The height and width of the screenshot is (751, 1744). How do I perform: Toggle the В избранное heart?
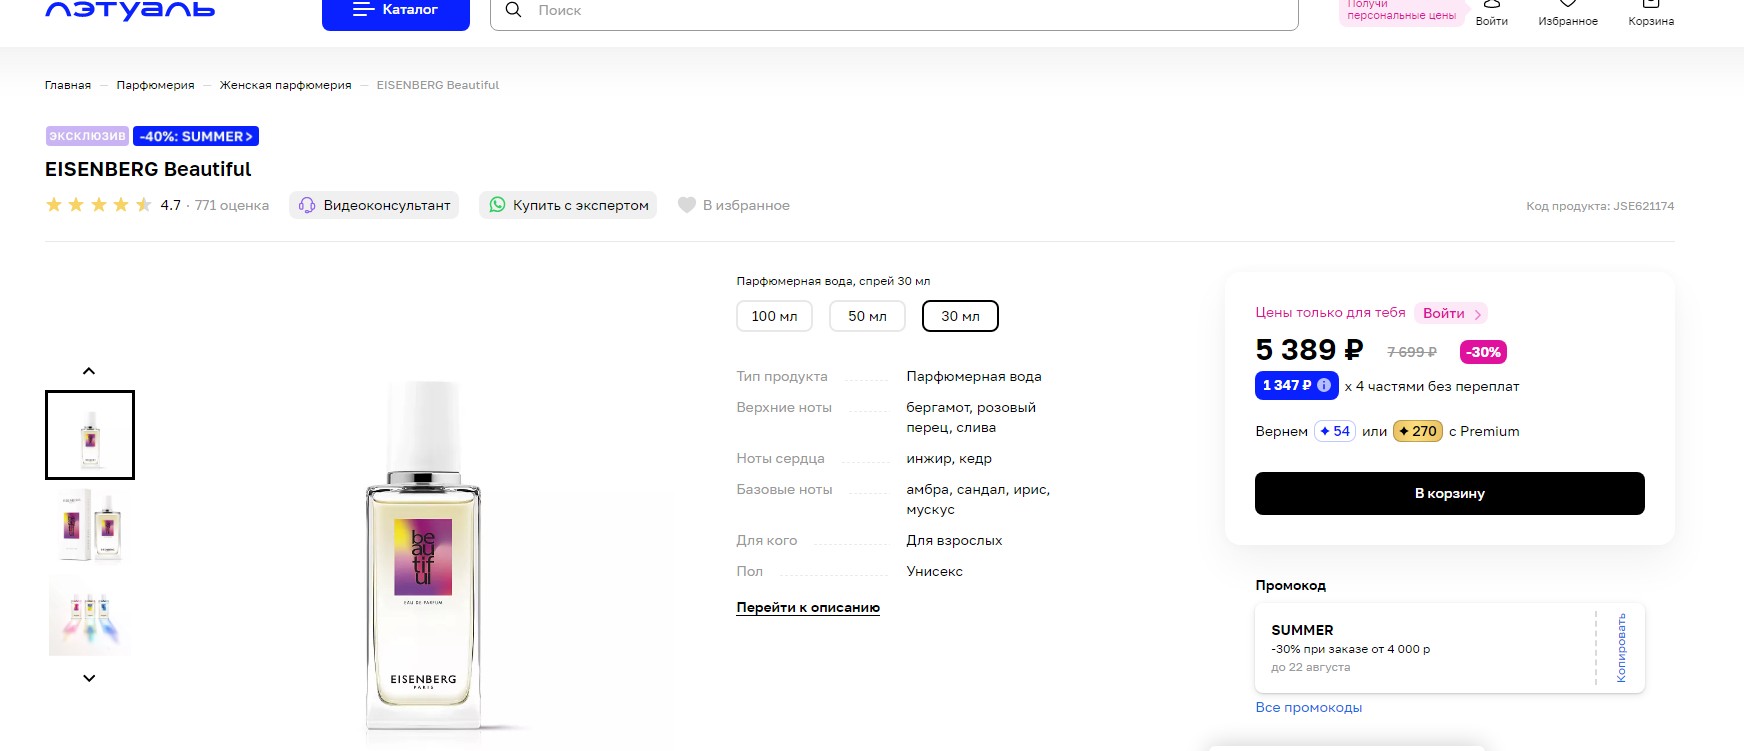coord(734,205)
